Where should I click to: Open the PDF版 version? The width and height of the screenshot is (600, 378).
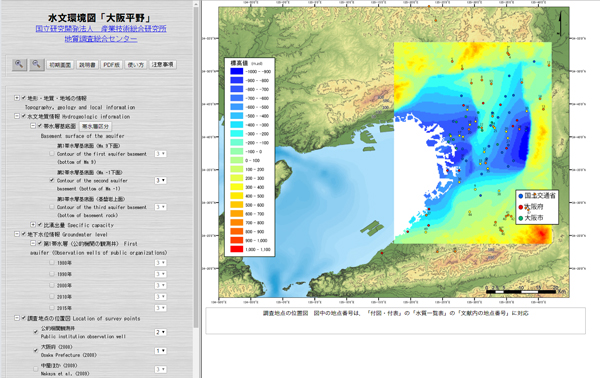(x=111, y=65)
